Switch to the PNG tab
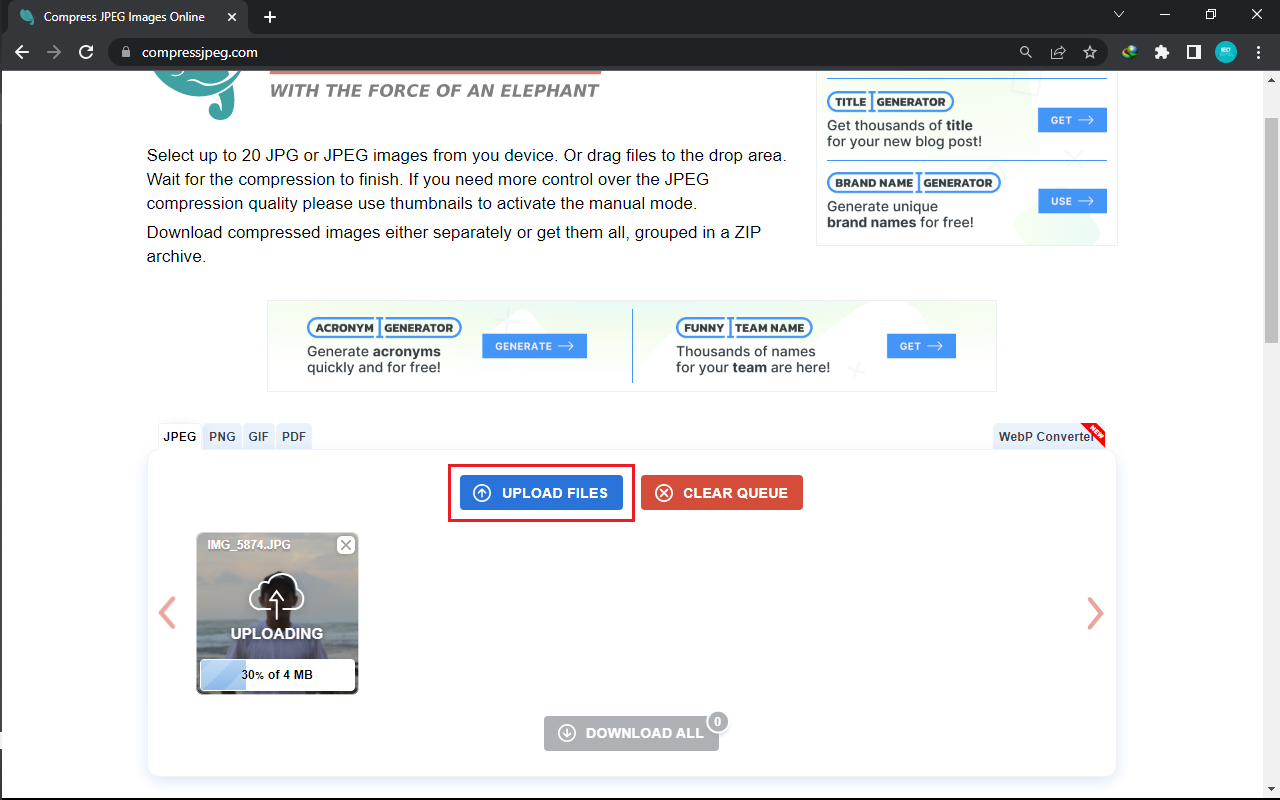This screenshot has height=800, width=1280. point(222,437)
